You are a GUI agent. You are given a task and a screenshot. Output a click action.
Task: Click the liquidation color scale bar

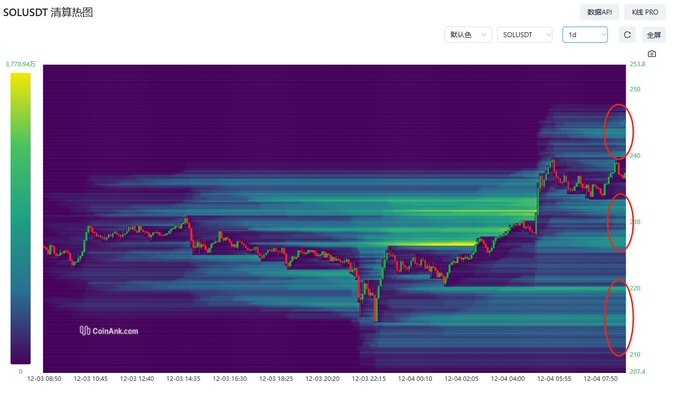click(20, 218)
